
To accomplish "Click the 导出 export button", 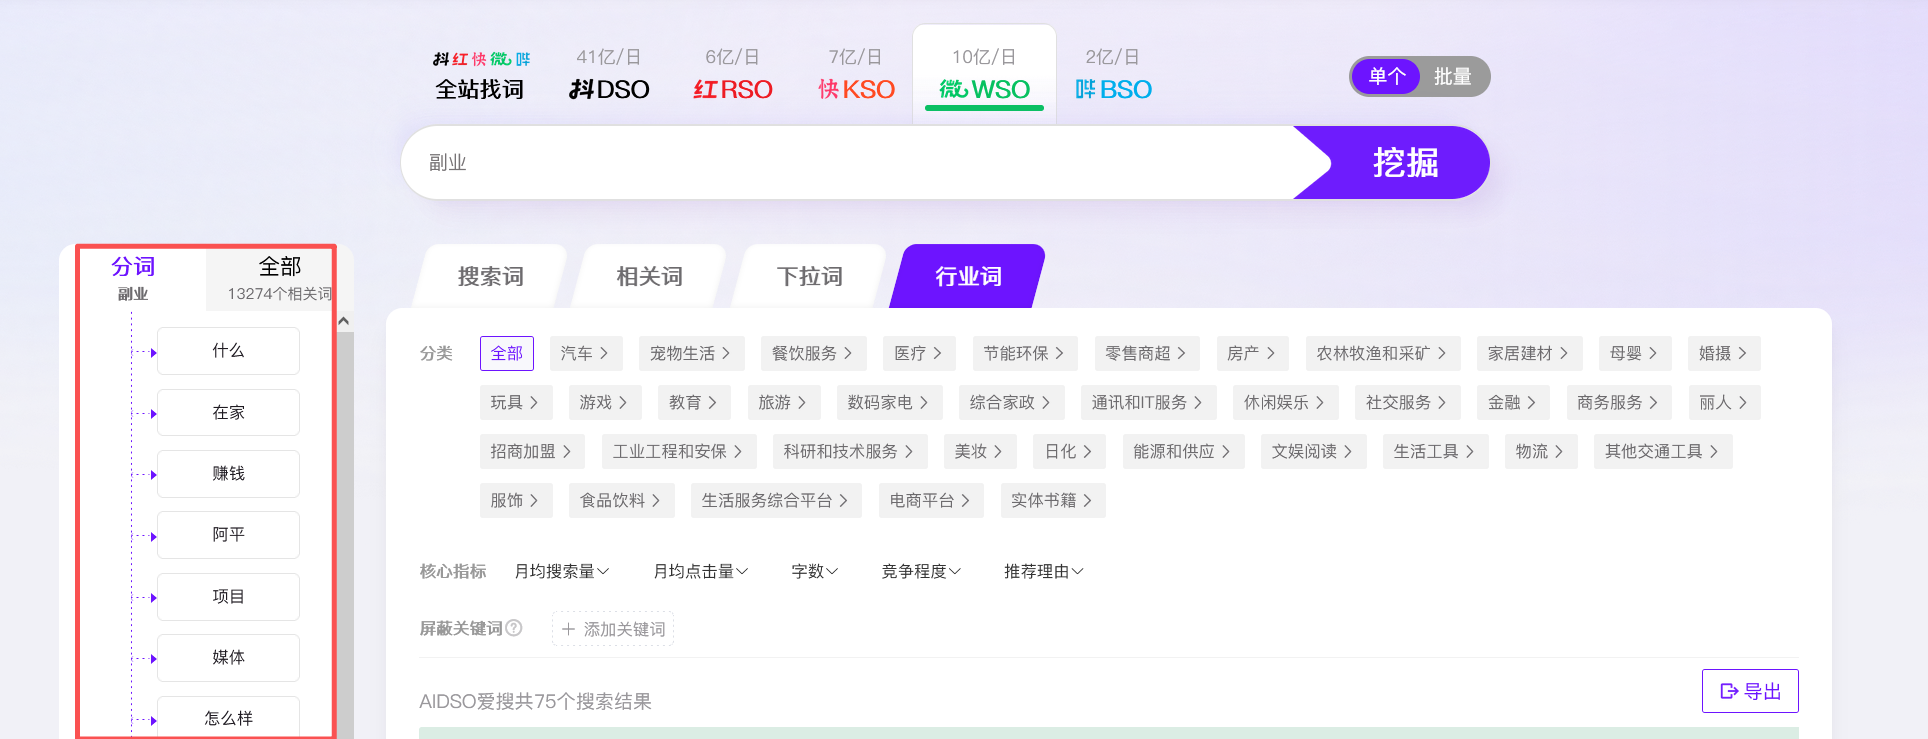I will tap(1750, 691).
